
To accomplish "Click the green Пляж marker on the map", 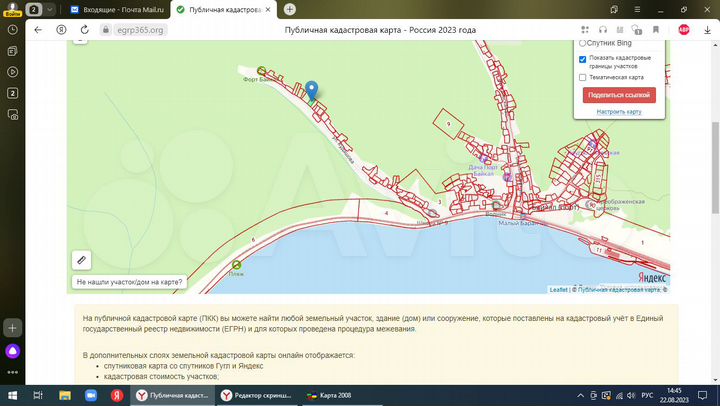I will click(x=236, y=265).
